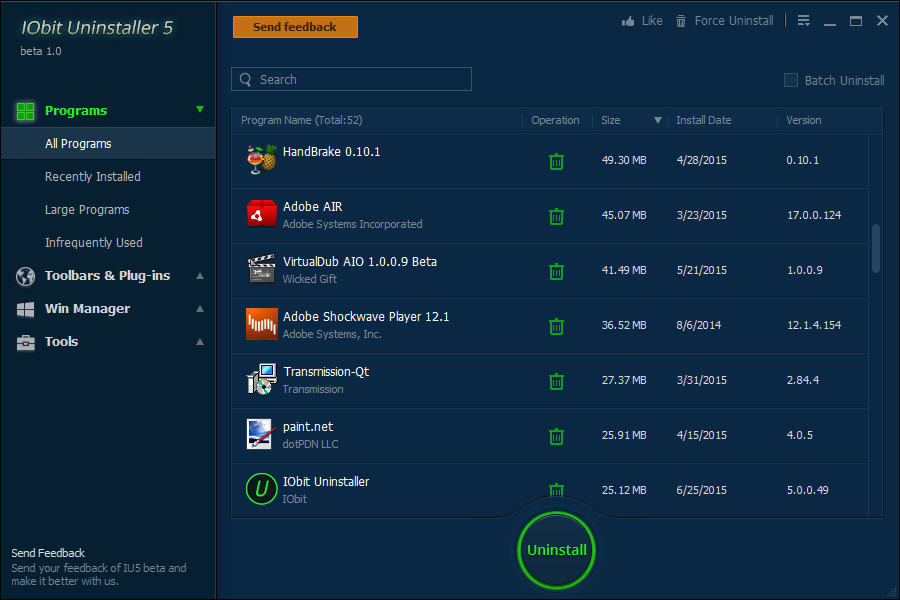Expand the Win Manager section arrow
Viewport: 900px width, 600px height.
tap(200, 309)
